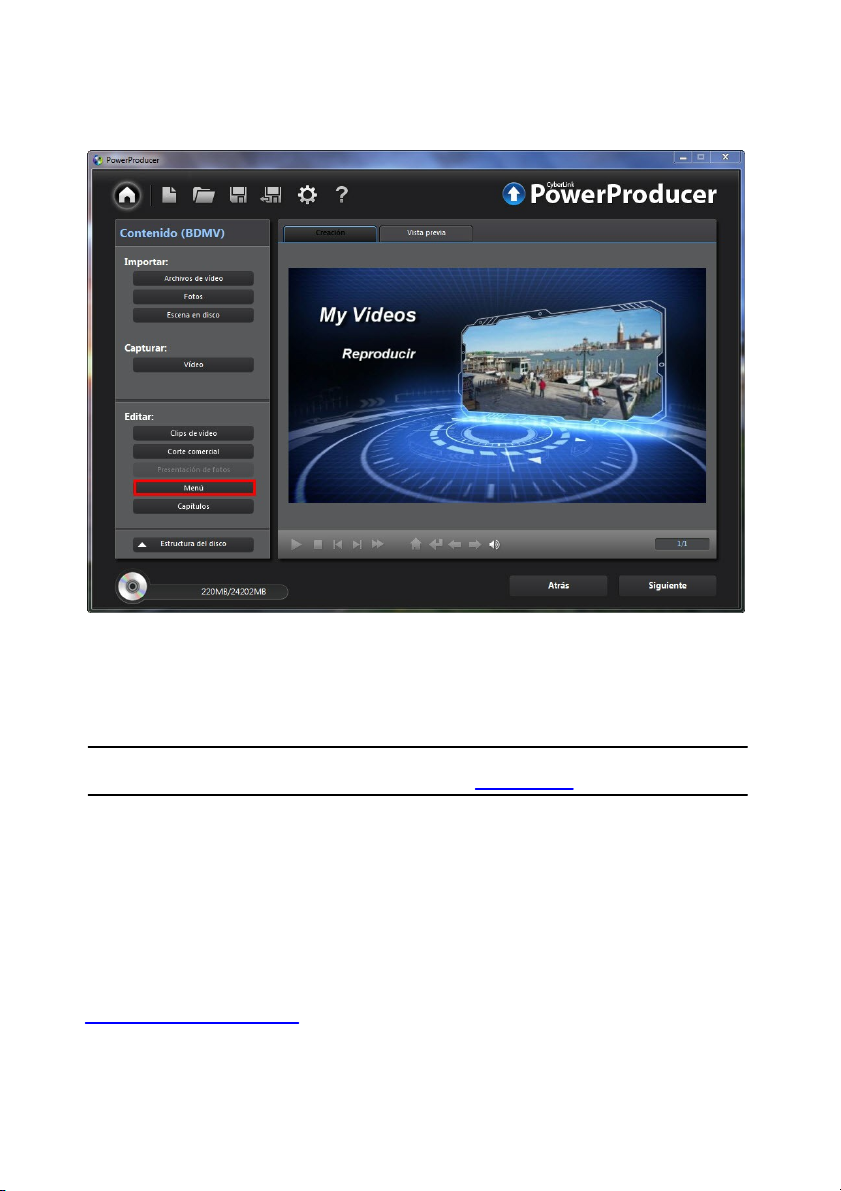Stop playback with the square Stop button
The width and height of the screenshot is (841, 1191).
(x=317, y=545)
